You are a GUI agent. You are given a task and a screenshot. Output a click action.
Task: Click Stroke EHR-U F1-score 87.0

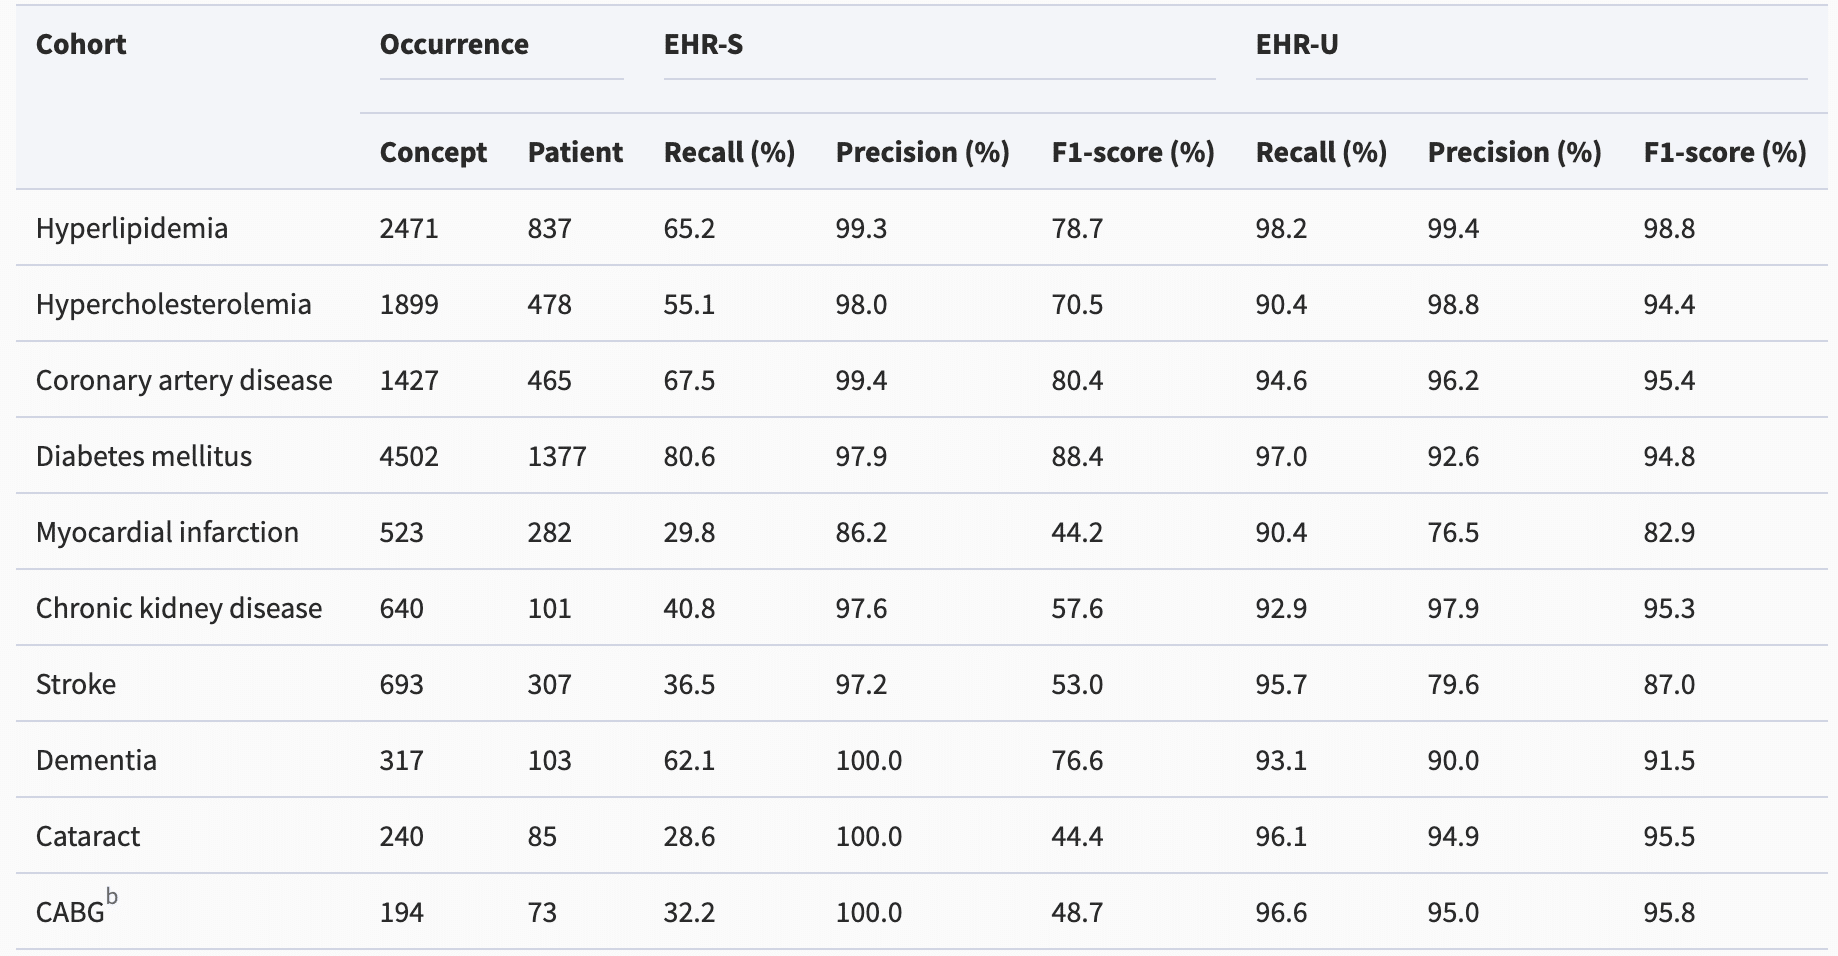click(x=1669, y=684)
